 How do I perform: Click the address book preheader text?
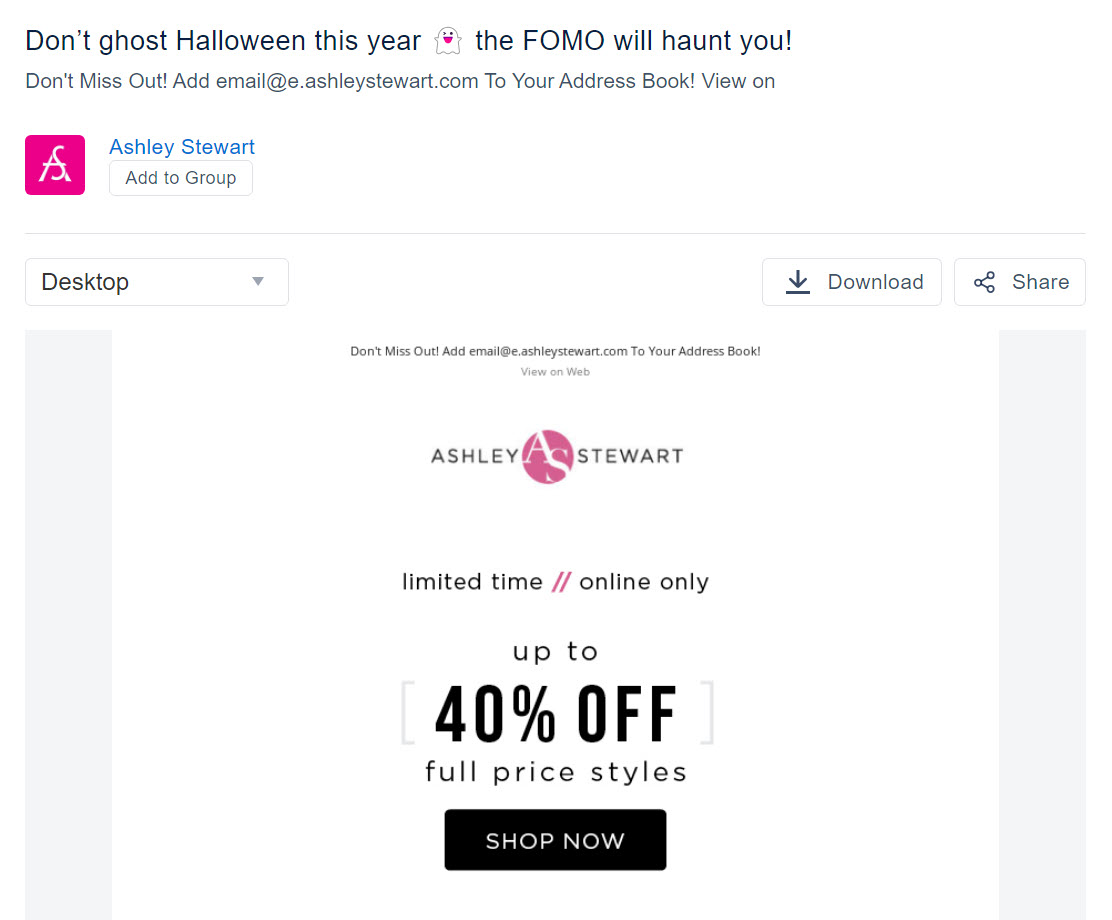(x=555, y=351)
